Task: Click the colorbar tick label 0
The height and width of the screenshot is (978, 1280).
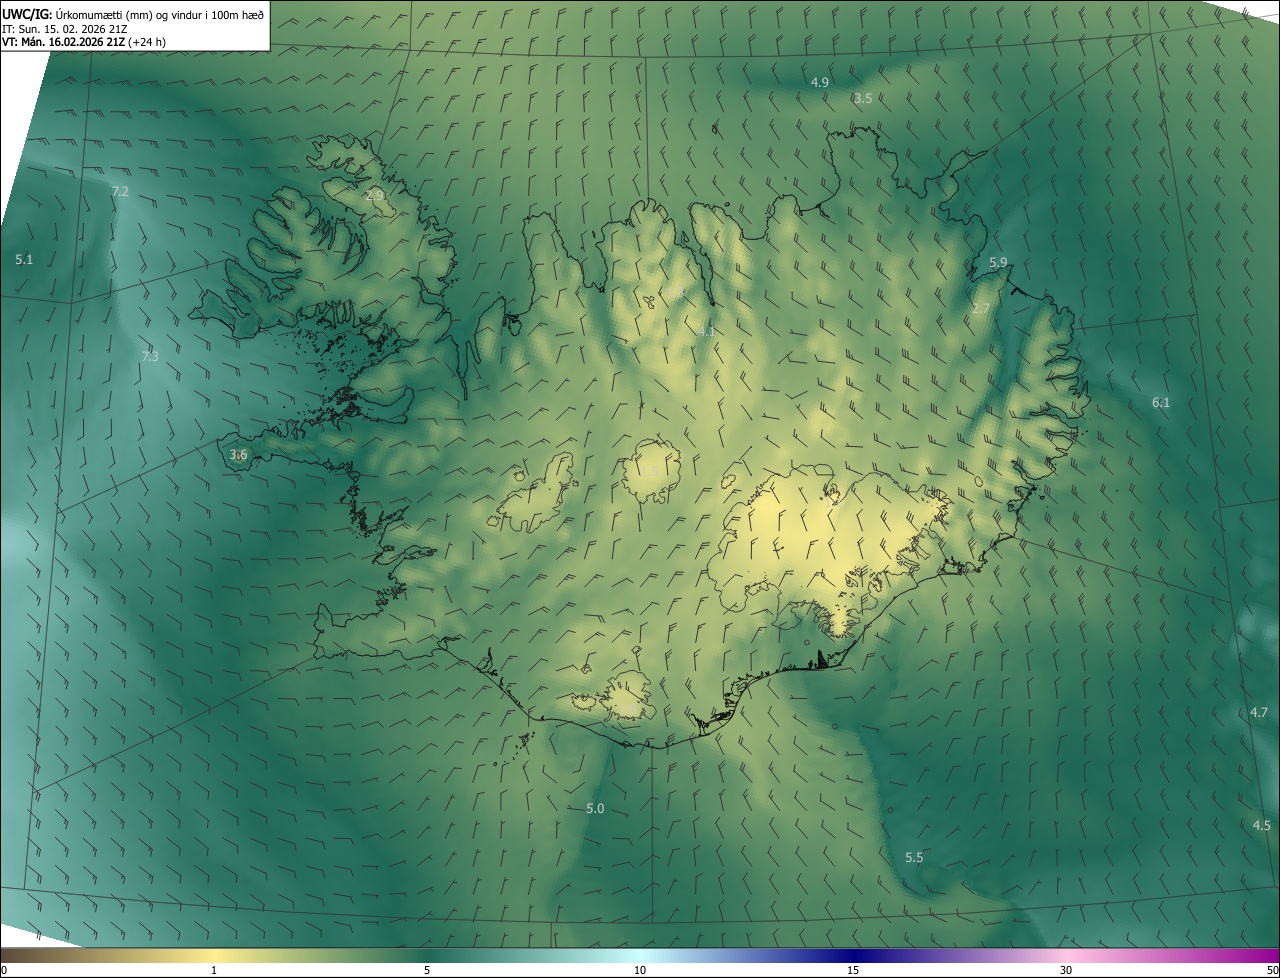Action: tap(4, 971)
